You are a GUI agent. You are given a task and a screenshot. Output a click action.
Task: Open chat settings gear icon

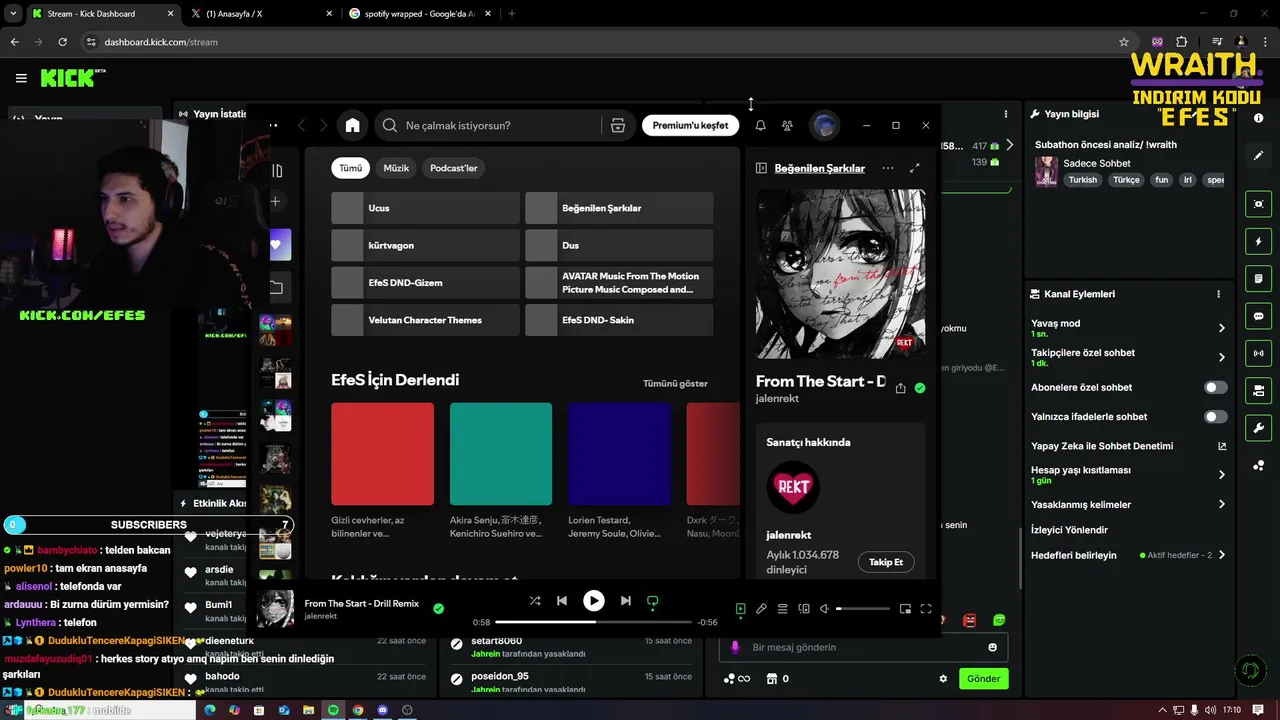pyautogui.click(x=942, y=679)
